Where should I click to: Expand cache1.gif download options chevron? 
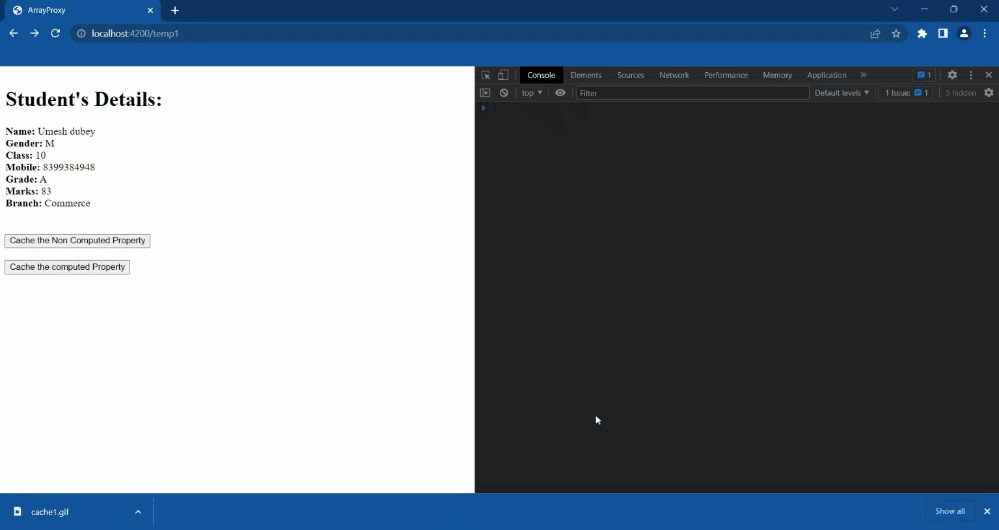click(138, 512)
